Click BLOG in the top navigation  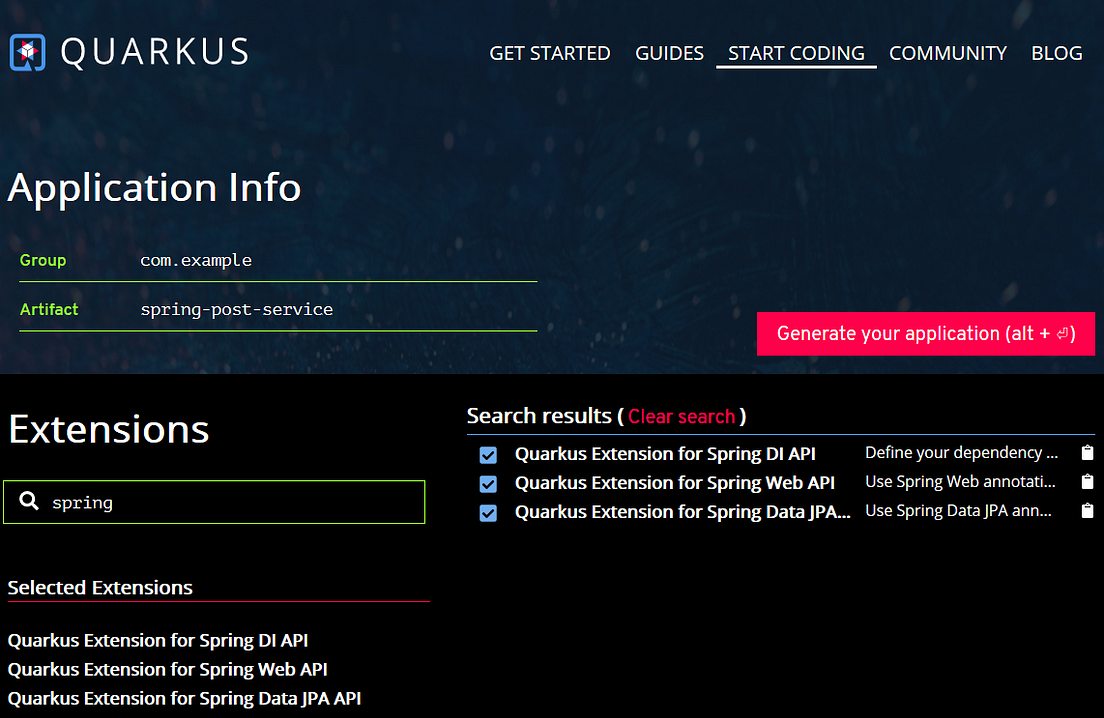1056,53
